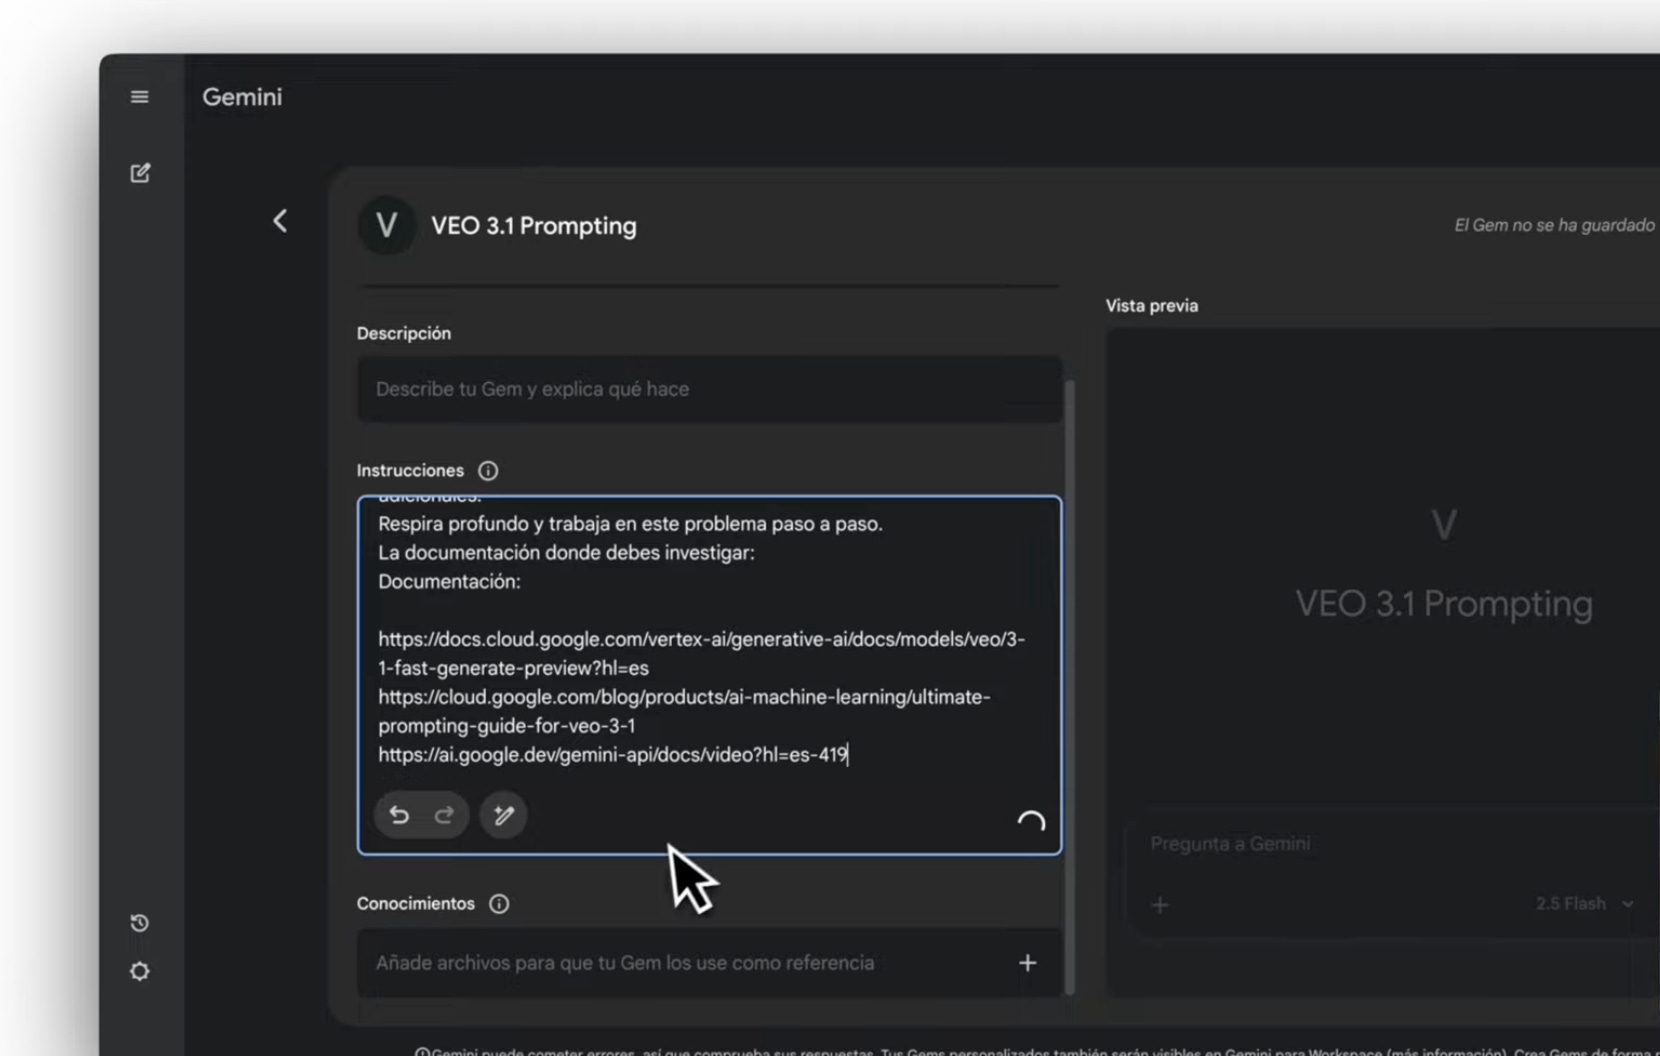Click the Pregunta a Gemini preview input

1230,844
